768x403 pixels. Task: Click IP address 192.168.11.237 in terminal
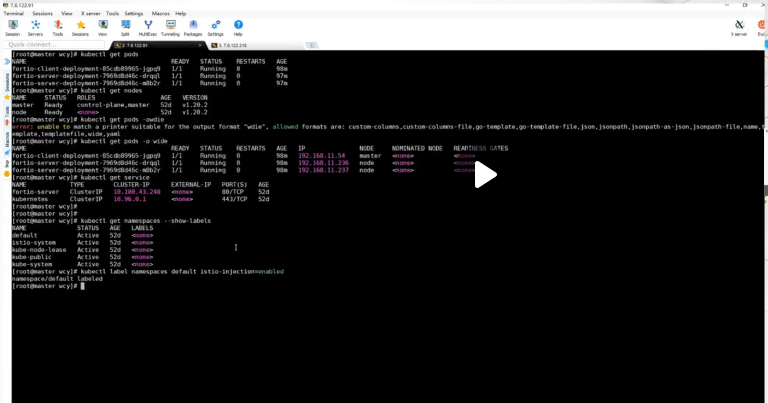pyautogui.click(x=323, y=170)
